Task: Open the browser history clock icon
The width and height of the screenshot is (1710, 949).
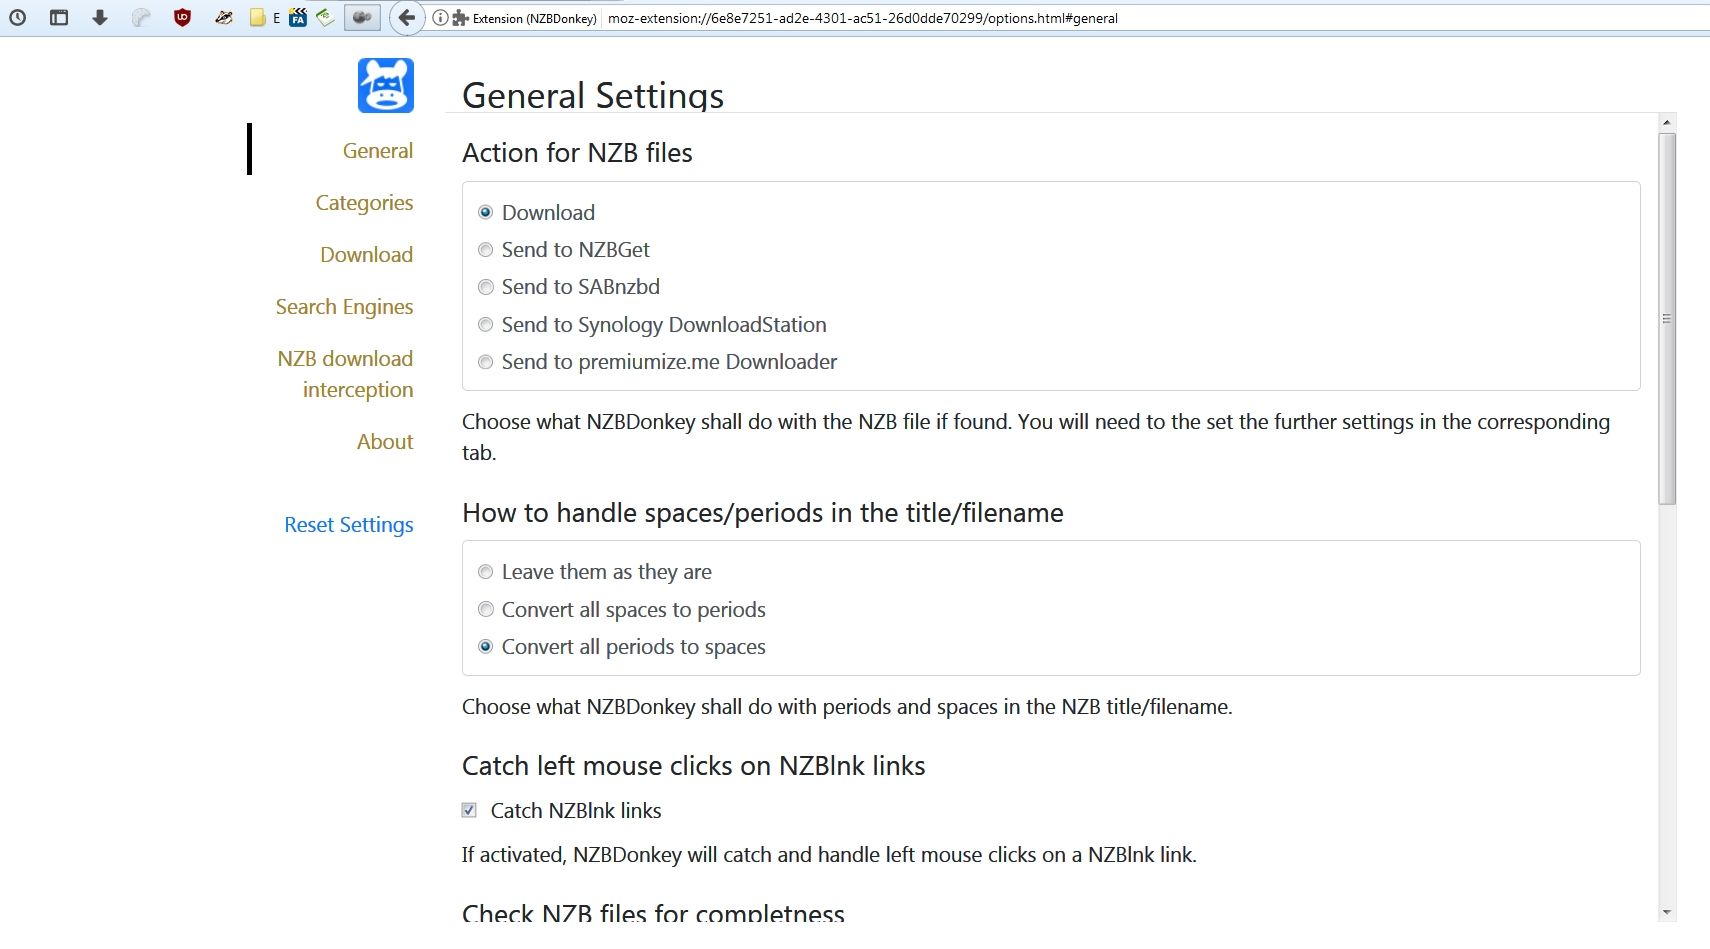Action: 18,17
